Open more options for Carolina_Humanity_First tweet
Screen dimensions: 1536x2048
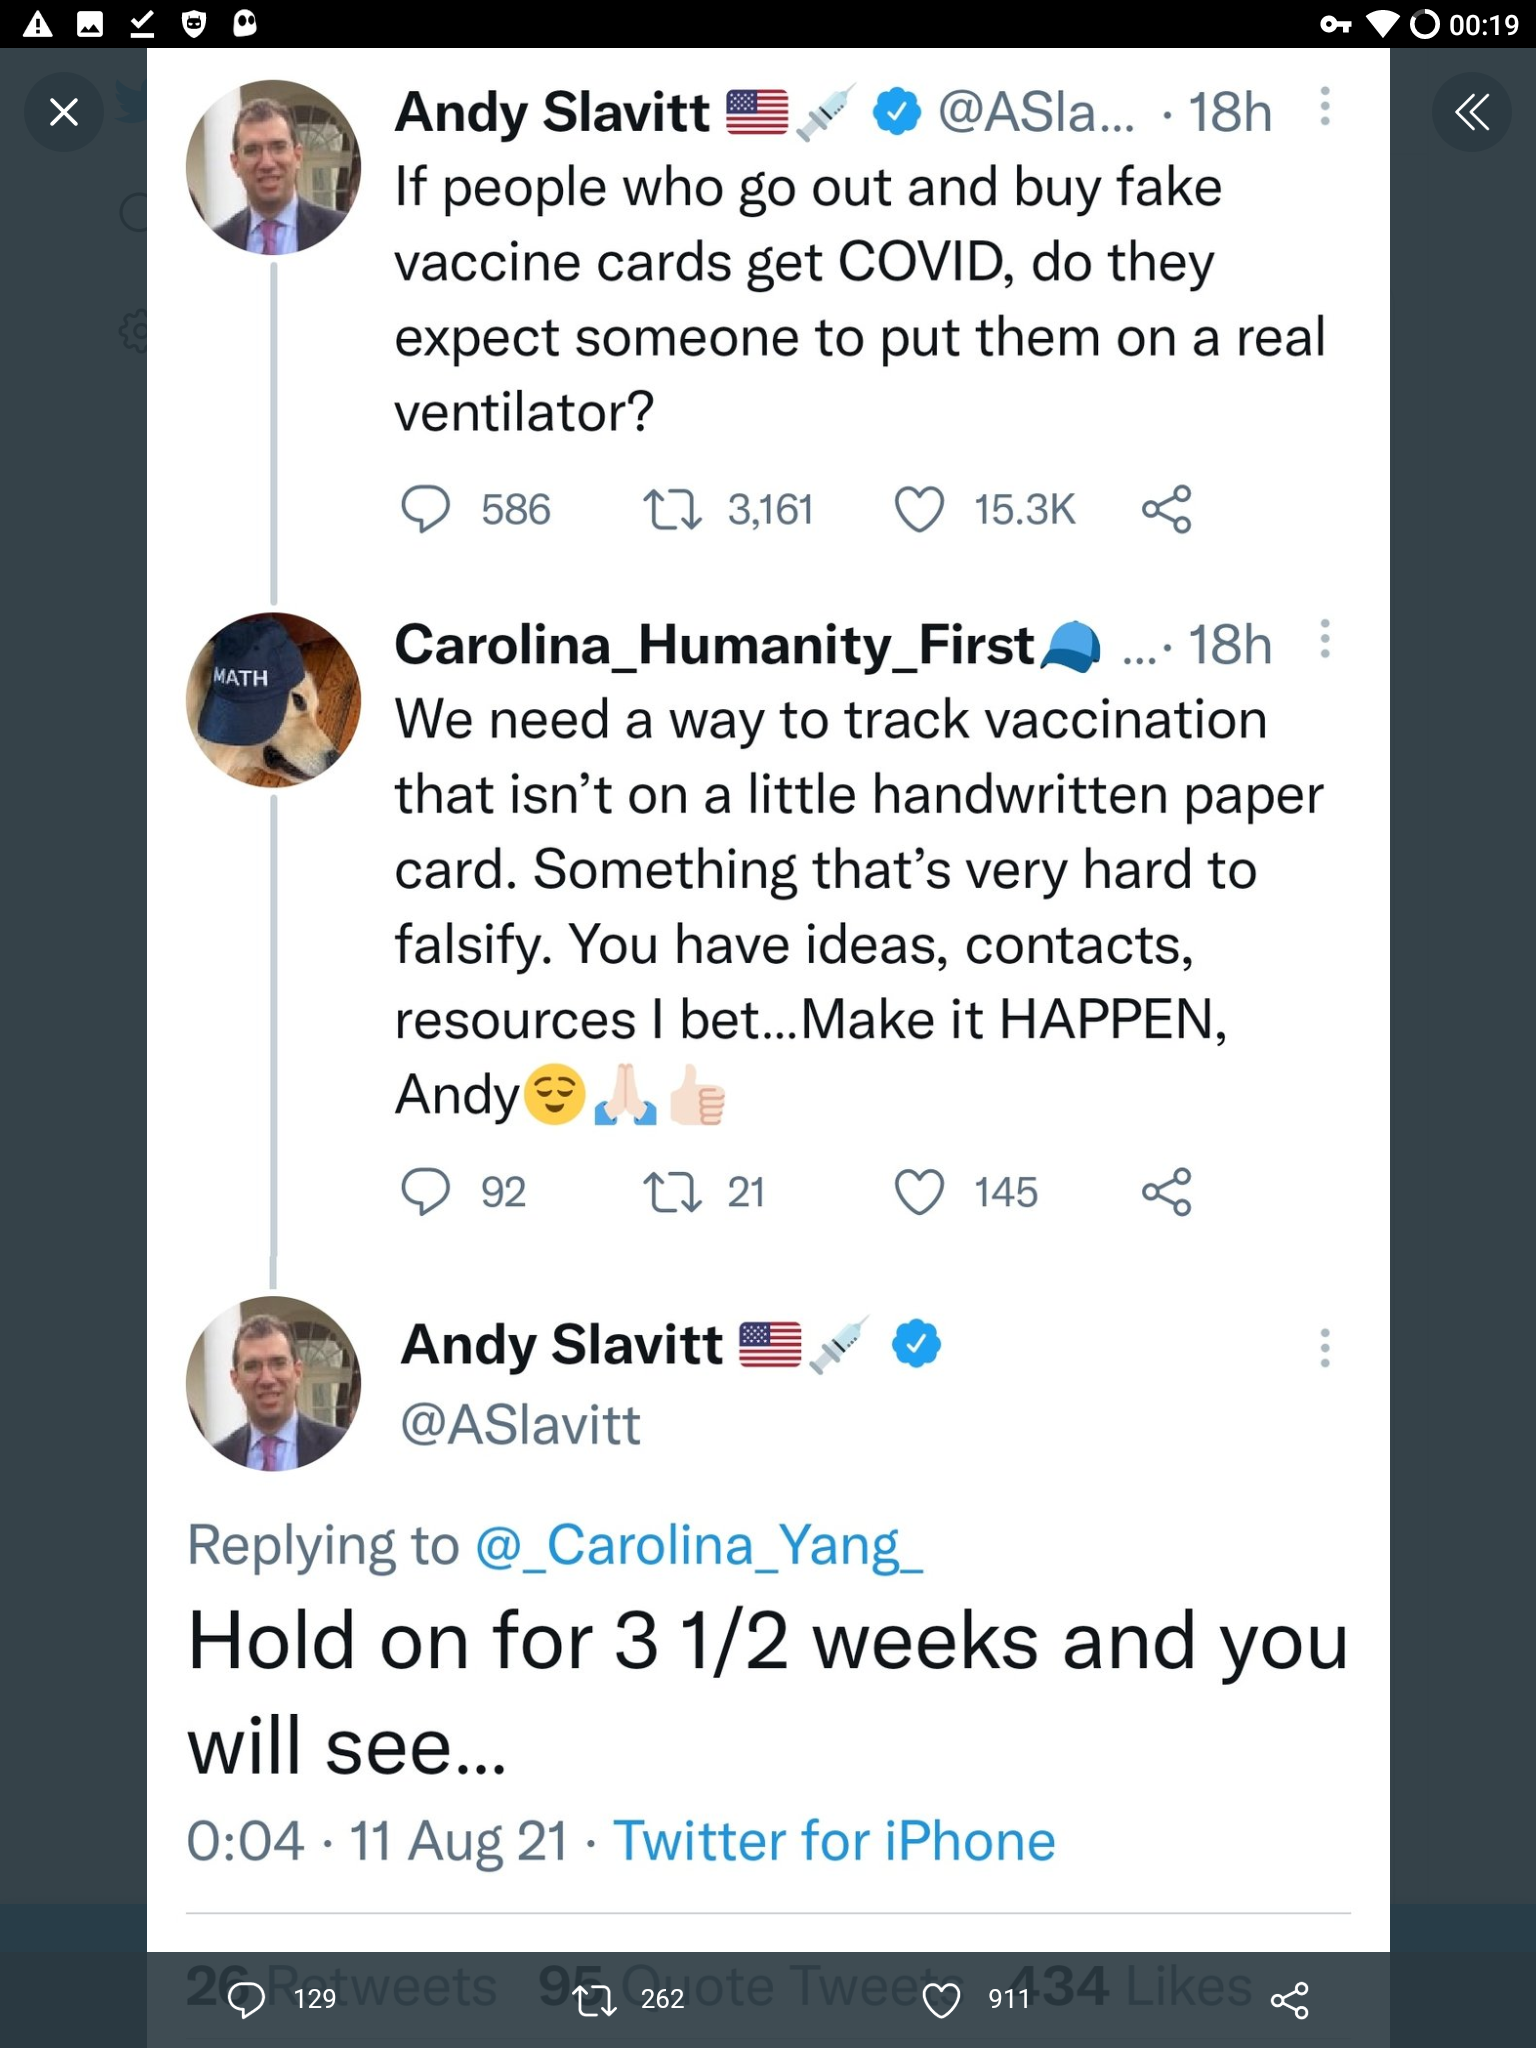point(1324,639)
